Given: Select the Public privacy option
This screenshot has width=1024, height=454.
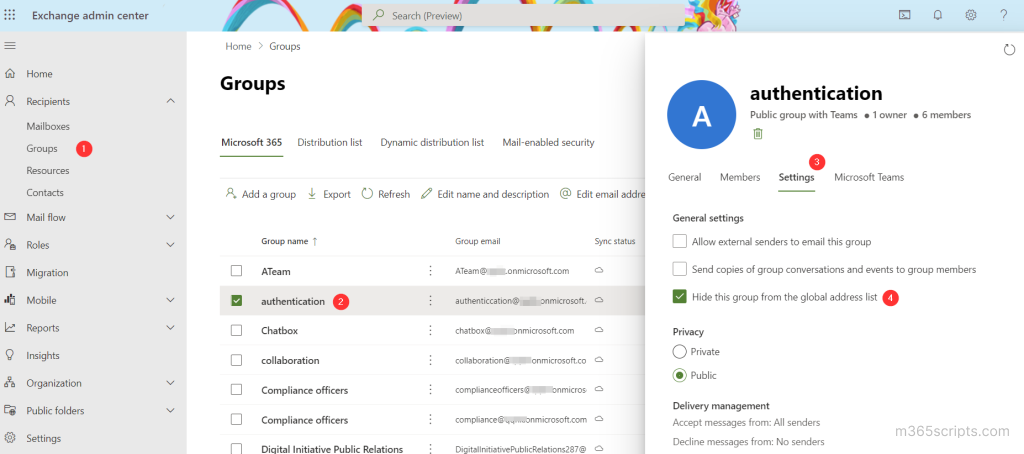Looking at the screenshot, I should [679, 376].
